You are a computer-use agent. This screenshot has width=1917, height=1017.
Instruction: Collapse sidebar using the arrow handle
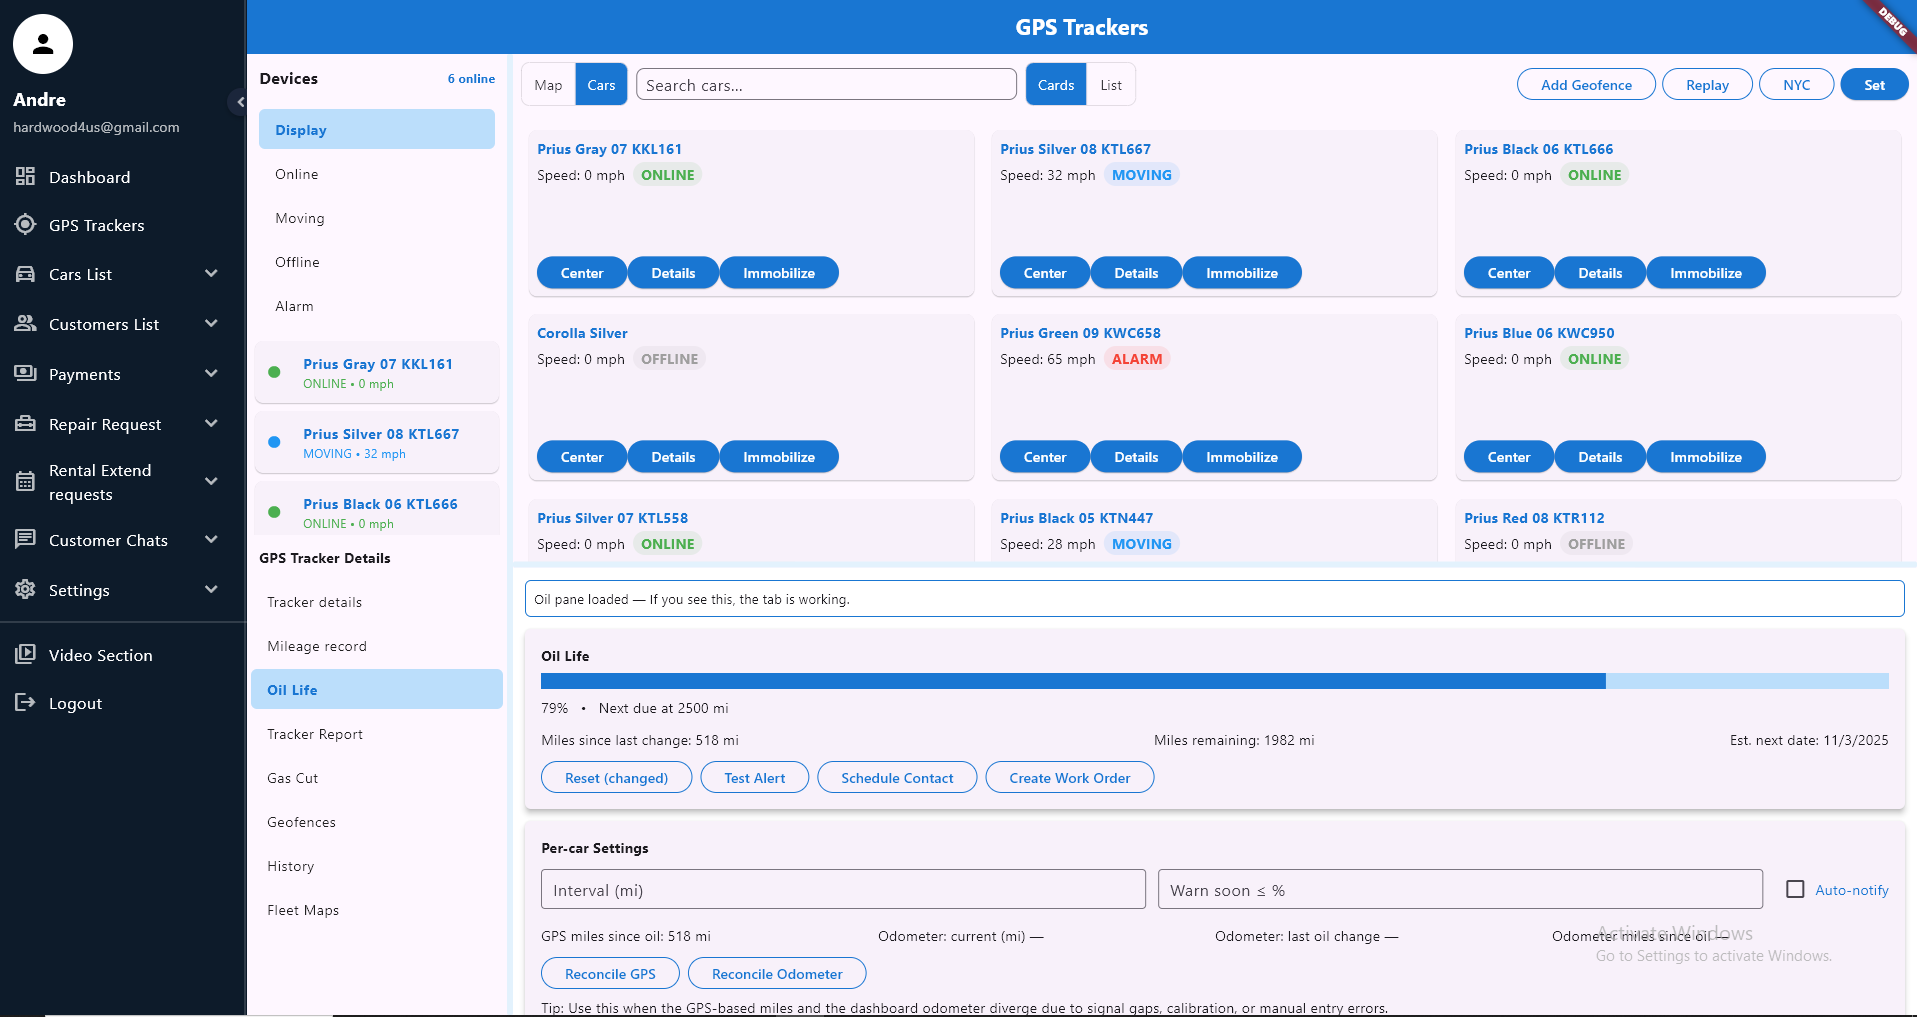click(x=239, y=102)
